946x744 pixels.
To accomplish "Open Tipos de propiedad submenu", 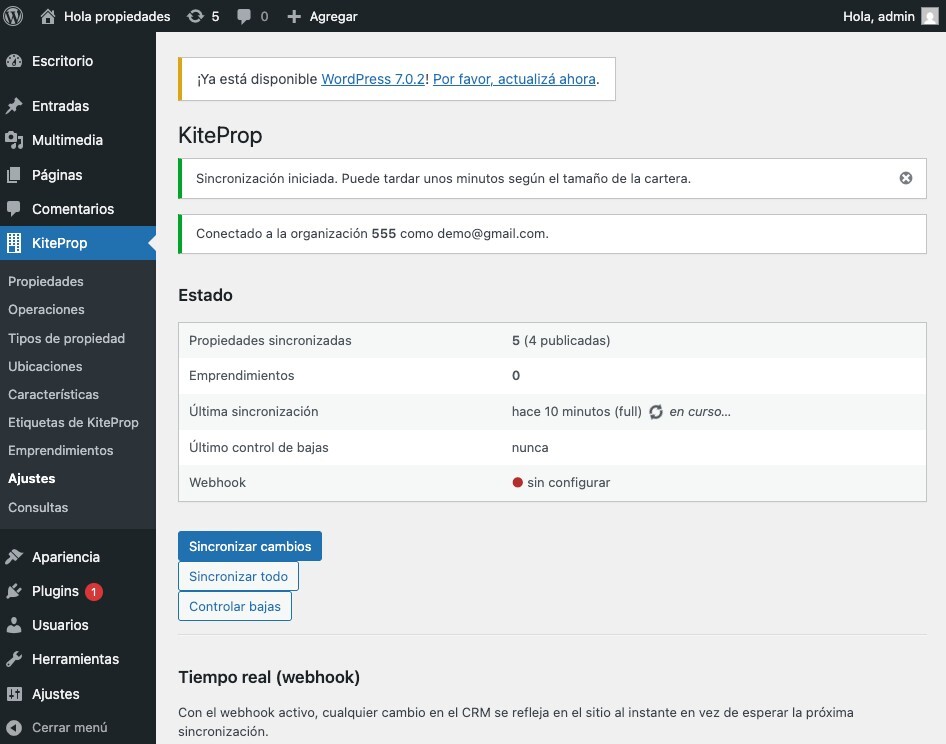I will pos(66,339).
